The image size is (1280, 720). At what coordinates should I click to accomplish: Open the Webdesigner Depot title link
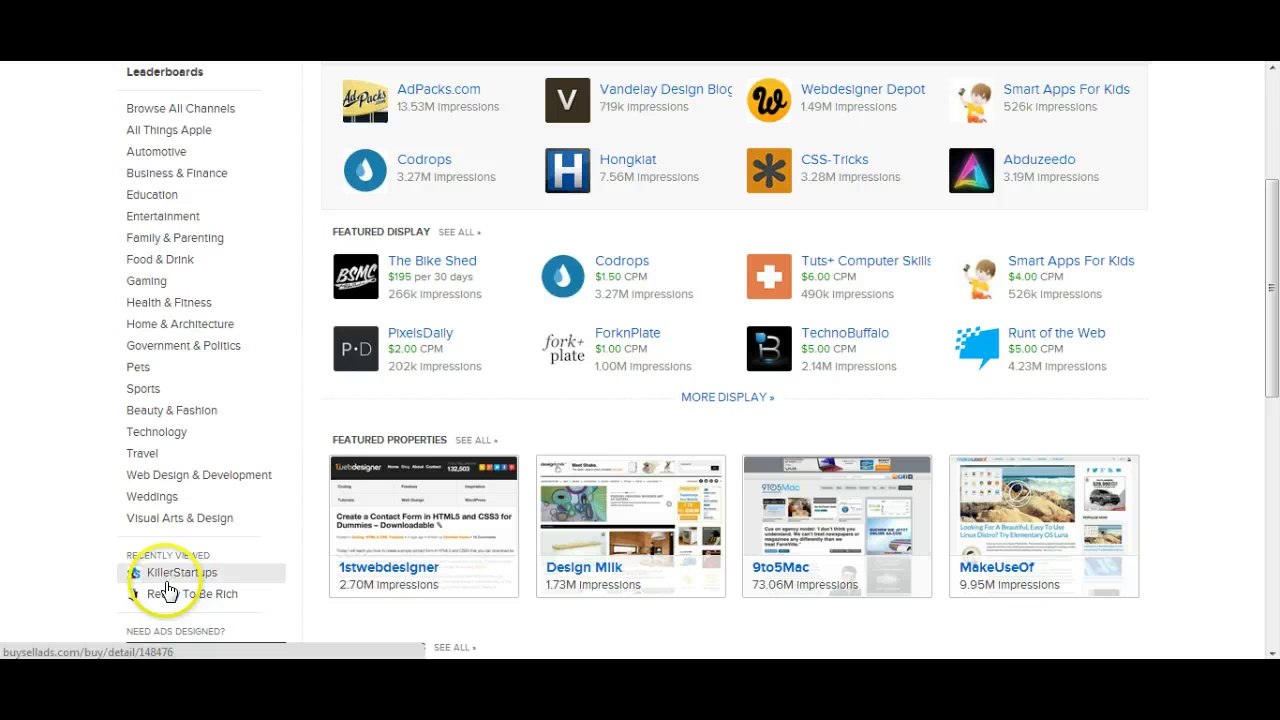863,89
